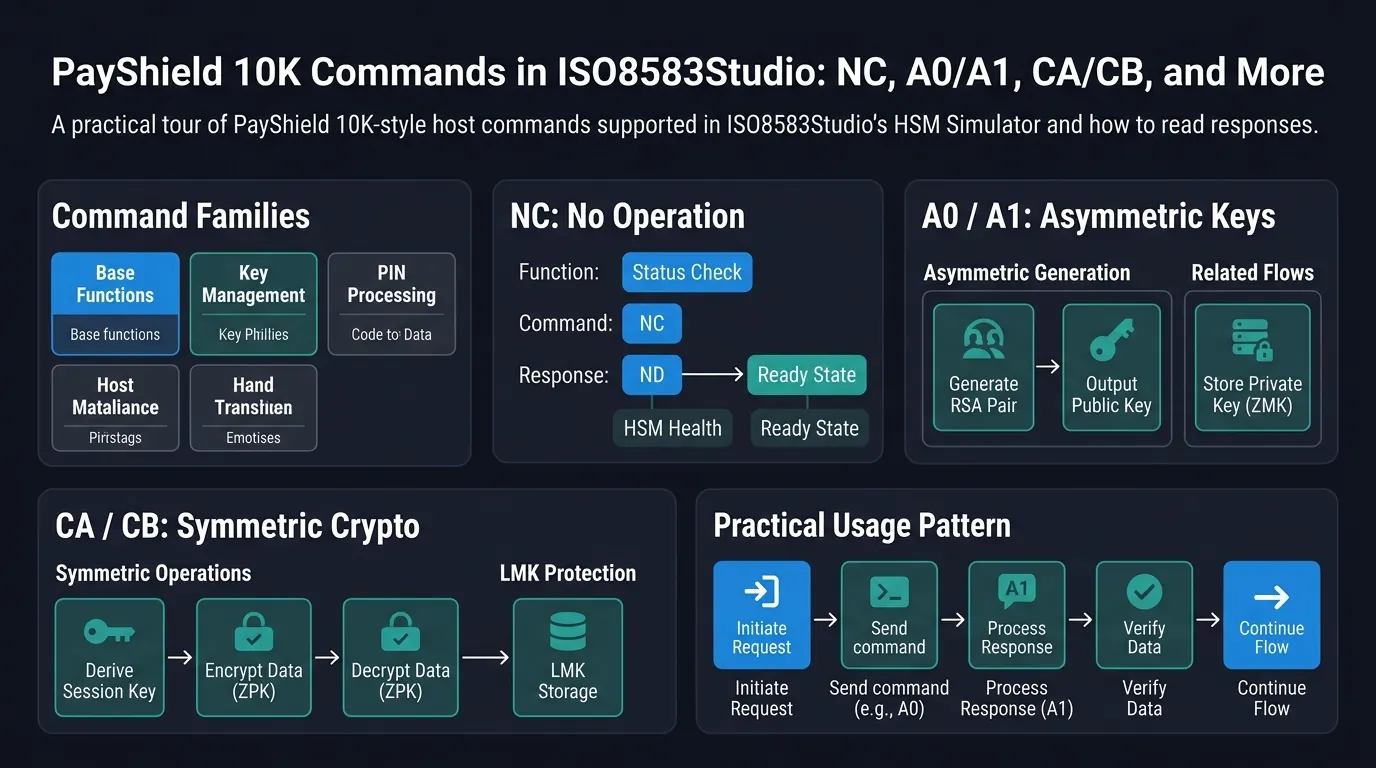This screenshot has width=1376, height=768.
Task: Click the Decrypt Data lock icon
Action: coord(400,632)
